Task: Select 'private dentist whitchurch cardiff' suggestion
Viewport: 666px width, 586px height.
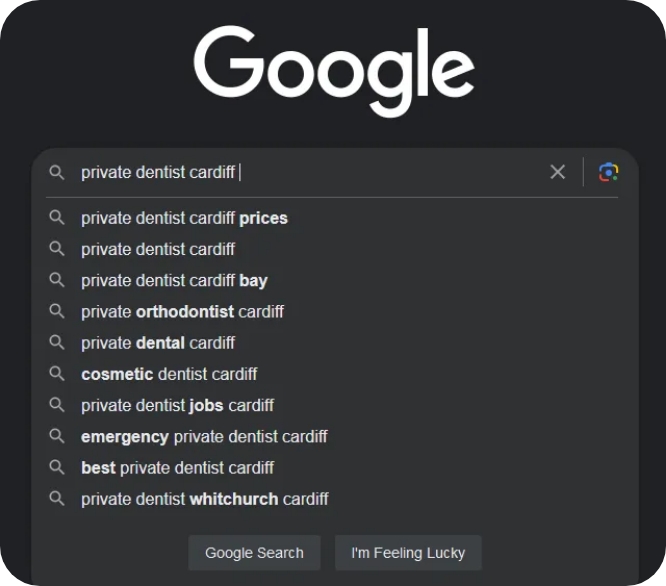Action: pos(204,499)
